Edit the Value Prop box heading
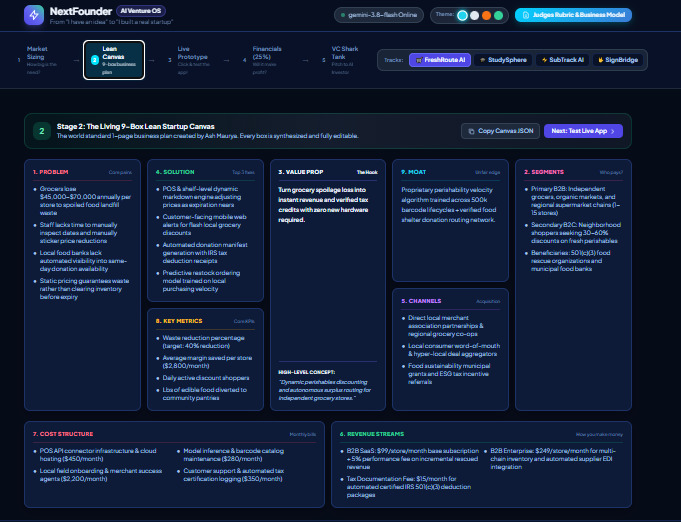This screenshot has height=522, width=681. pos(301,172)
